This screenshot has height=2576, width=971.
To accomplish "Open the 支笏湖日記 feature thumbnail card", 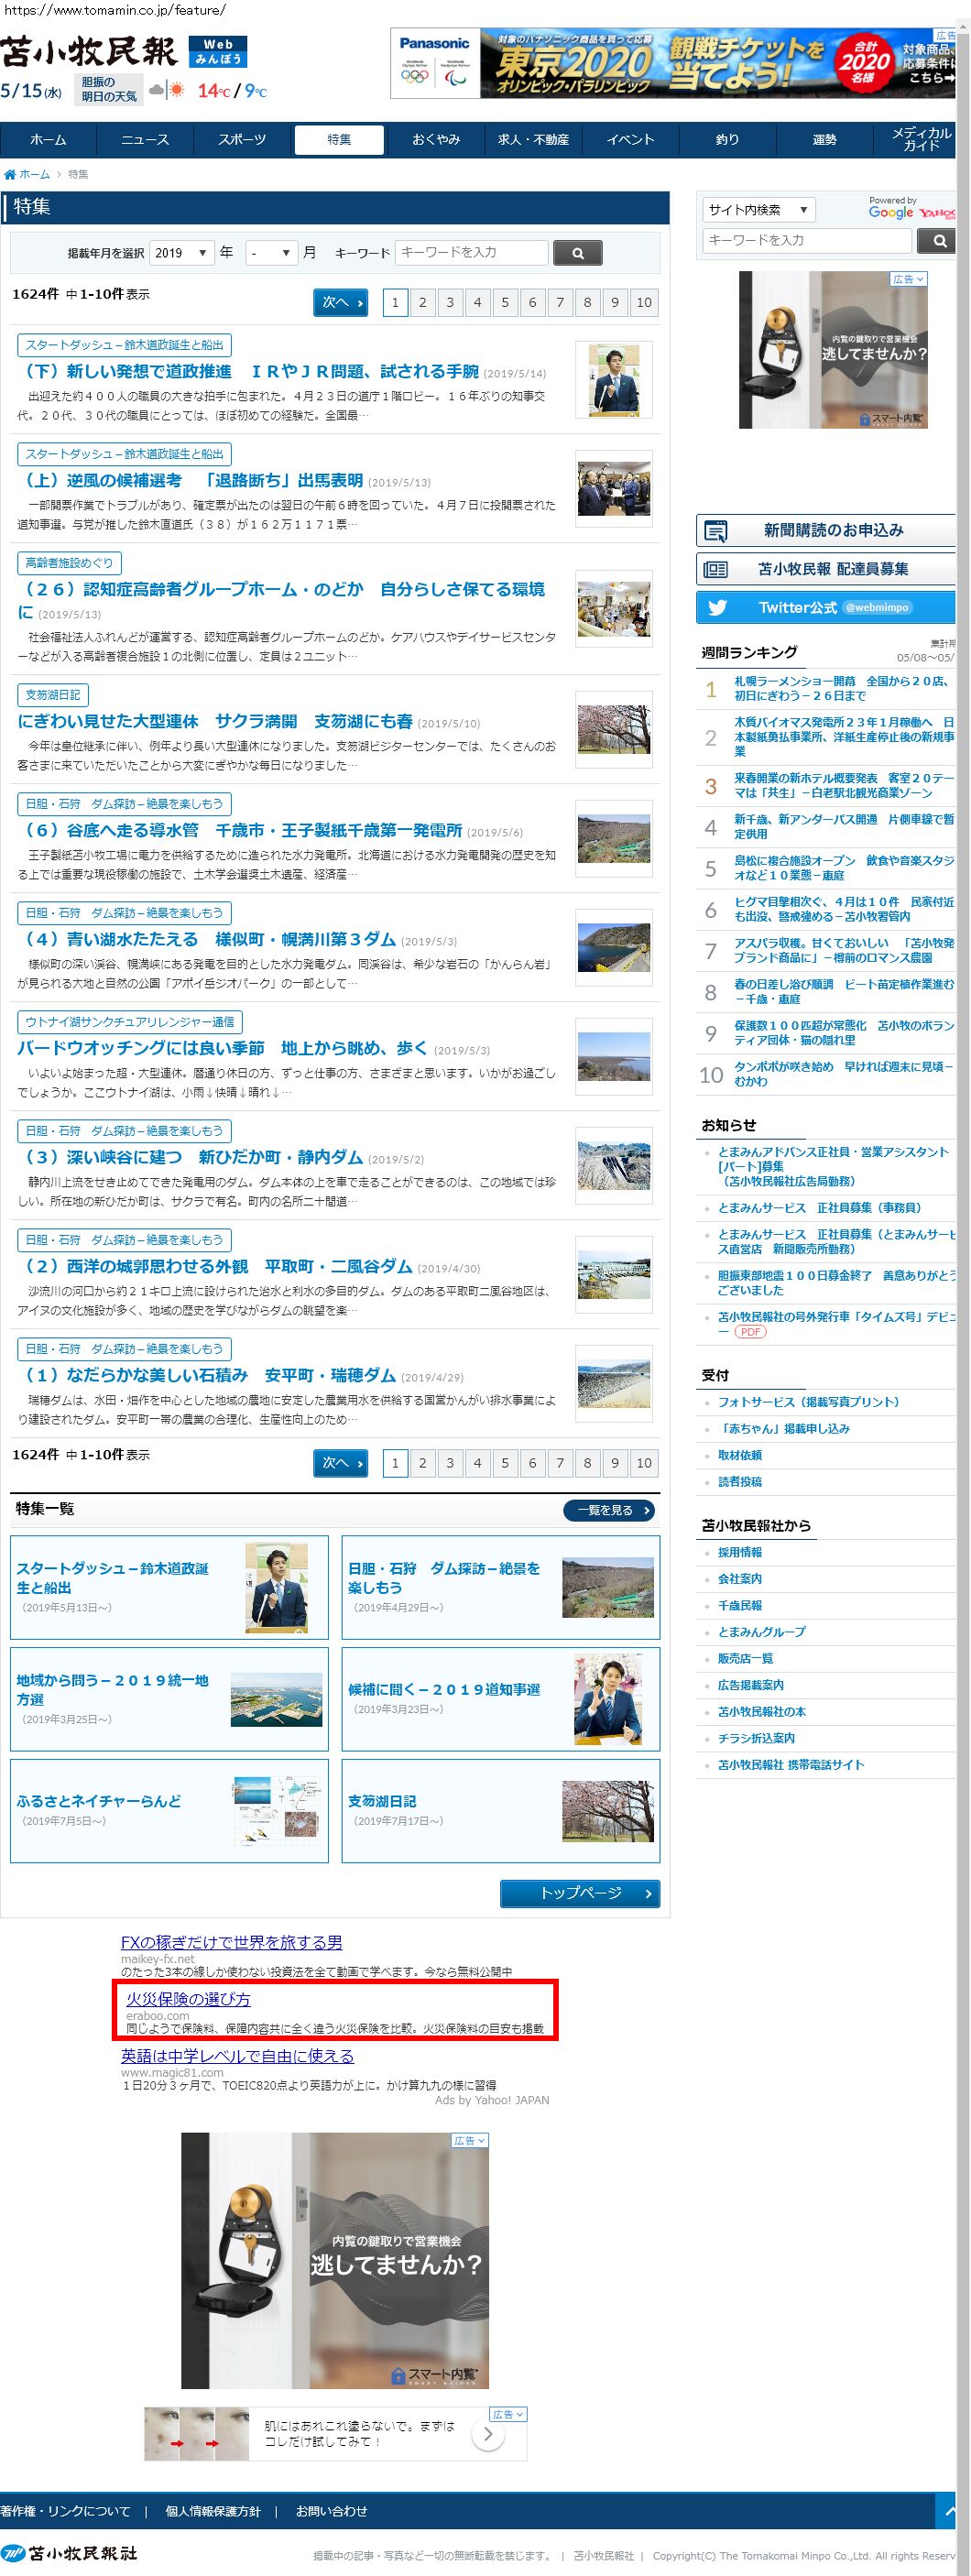I will [x=500, y=1811].
